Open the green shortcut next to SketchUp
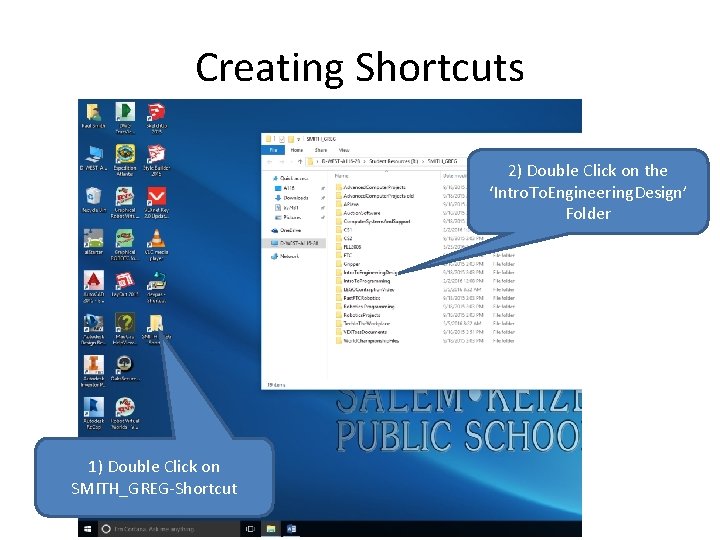 tap(125, 118)
